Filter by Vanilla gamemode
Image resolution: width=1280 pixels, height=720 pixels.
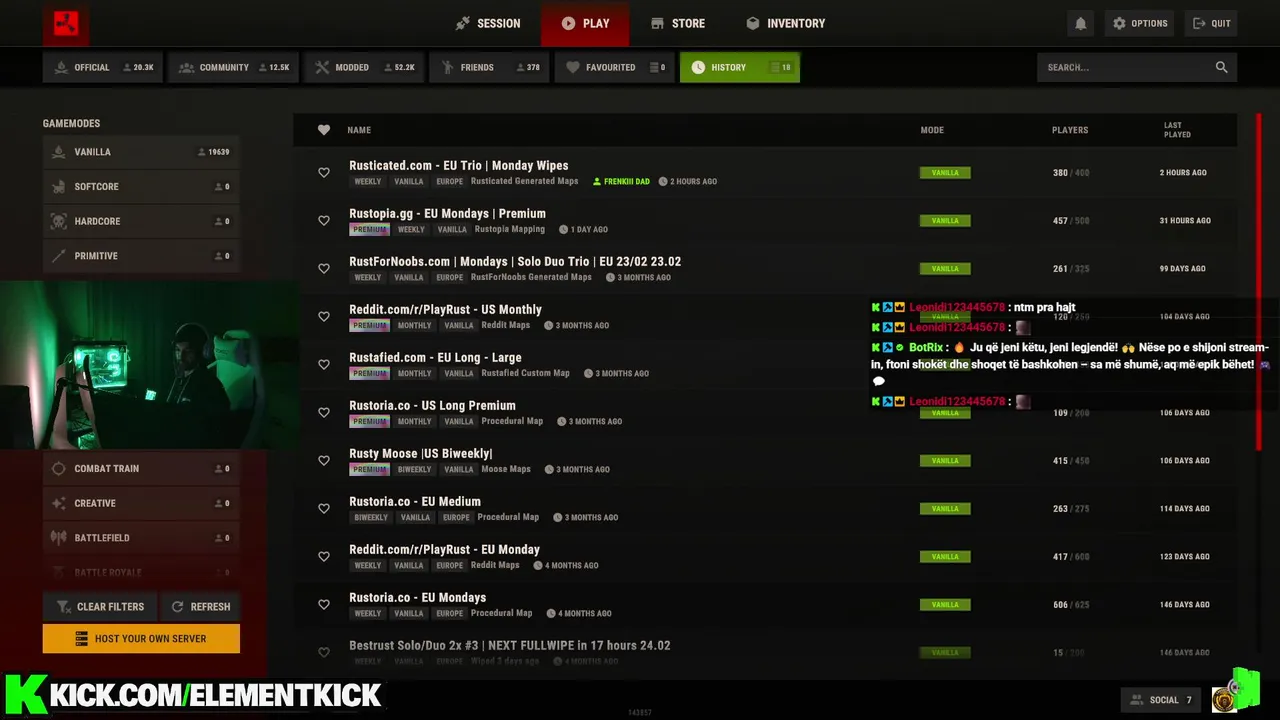(141, 152)
